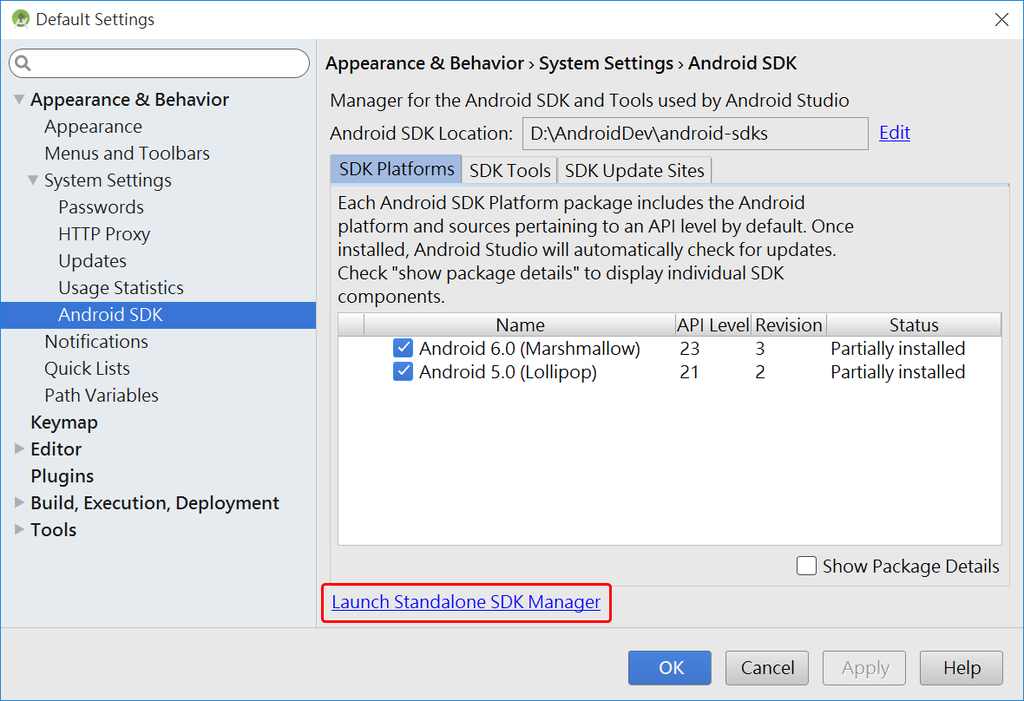Open Path Variables settings
Screen dimensions: 1024x701
[x=102, y=395]
